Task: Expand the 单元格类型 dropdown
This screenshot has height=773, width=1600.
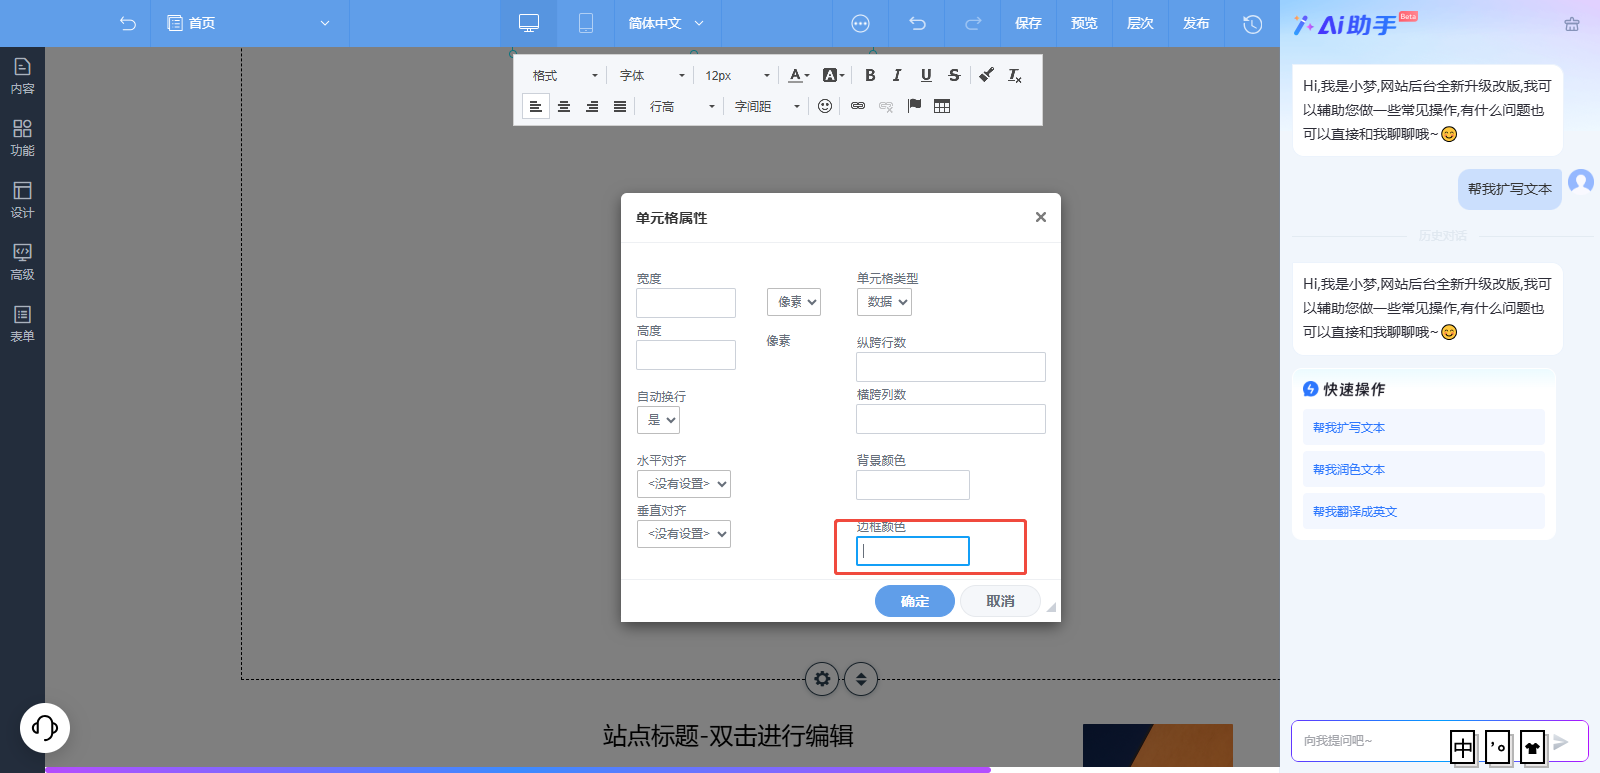Action: coord(884,302)
